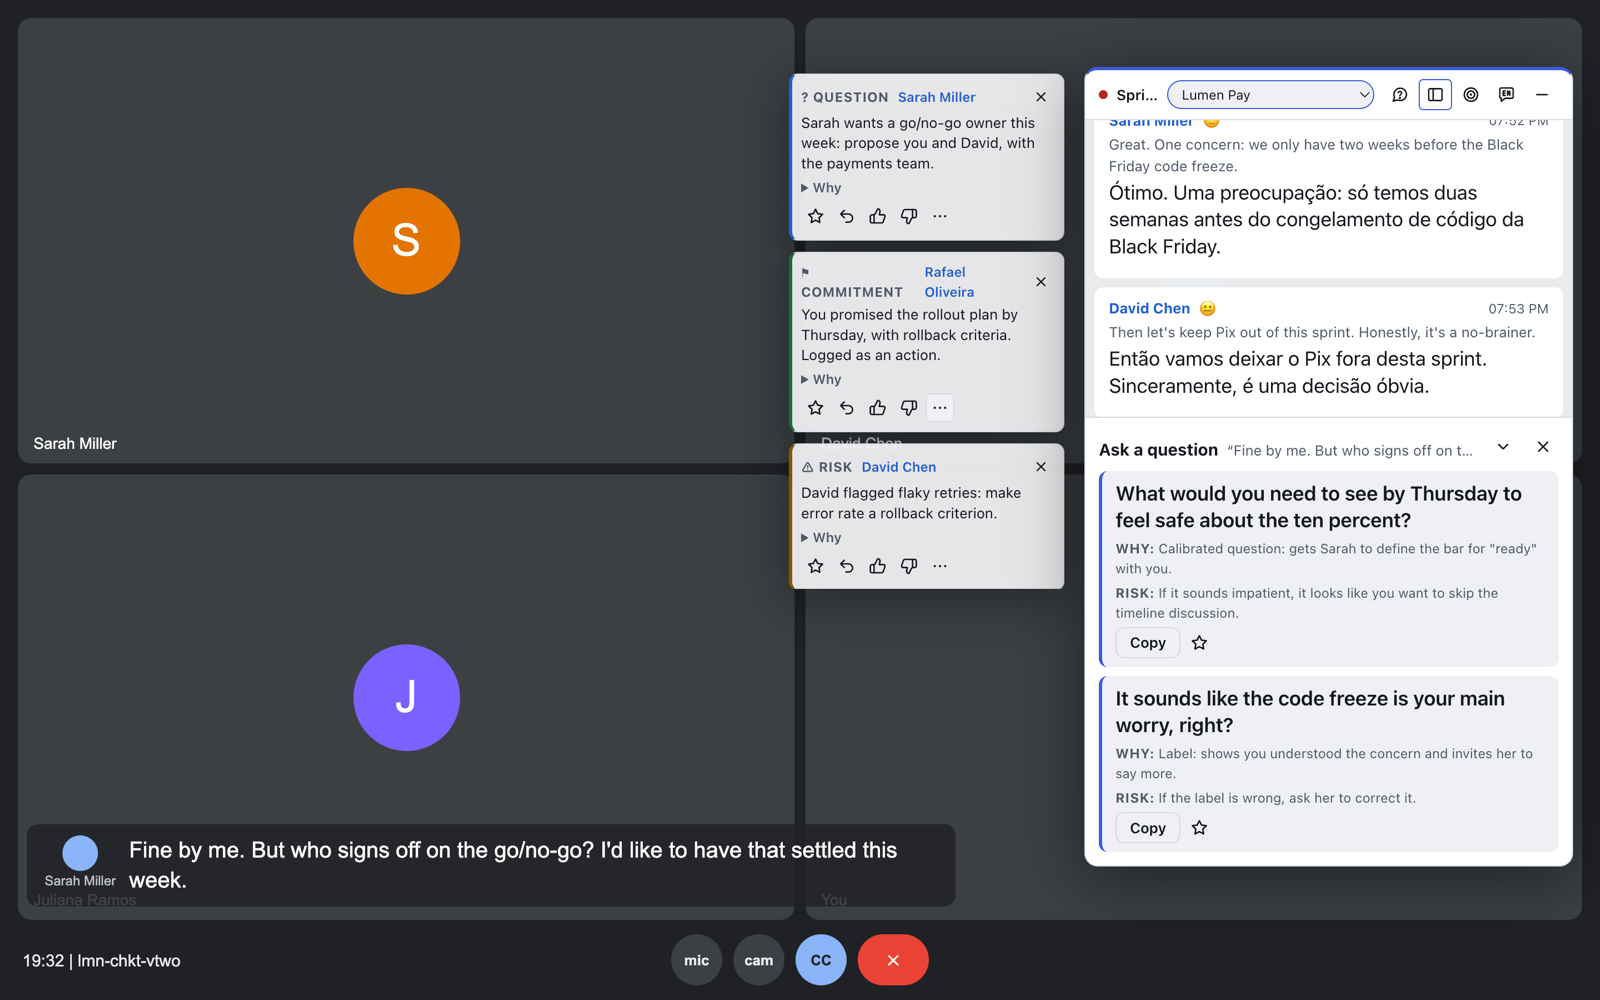
Task: Reply to the Sarah Miller QUESTION card
Action: [x=847, y=216]
